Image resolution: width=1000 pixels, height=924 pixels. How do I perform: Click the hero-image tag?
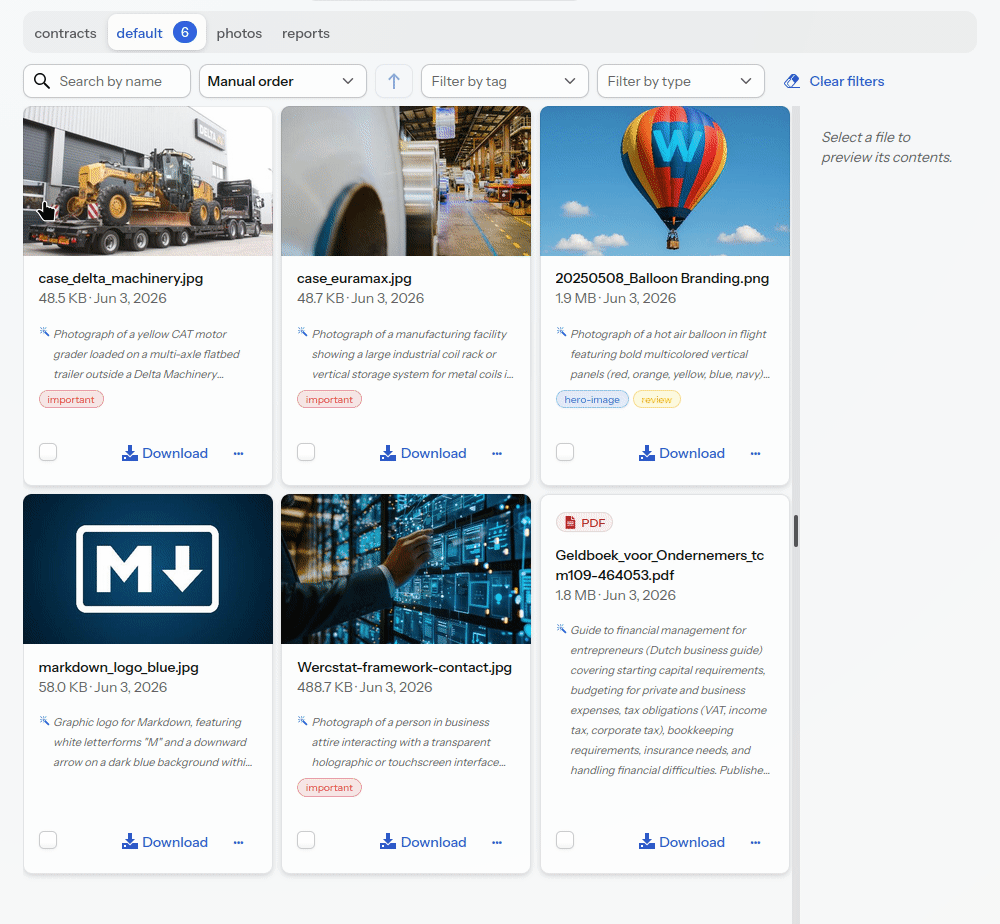[x=592, y=399]
